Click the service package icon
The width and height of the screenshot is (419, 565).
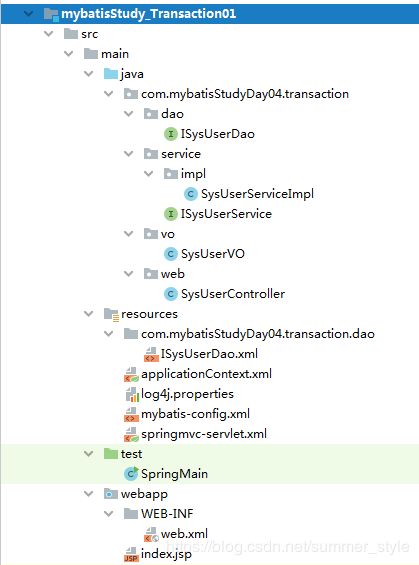click(151, 154)
